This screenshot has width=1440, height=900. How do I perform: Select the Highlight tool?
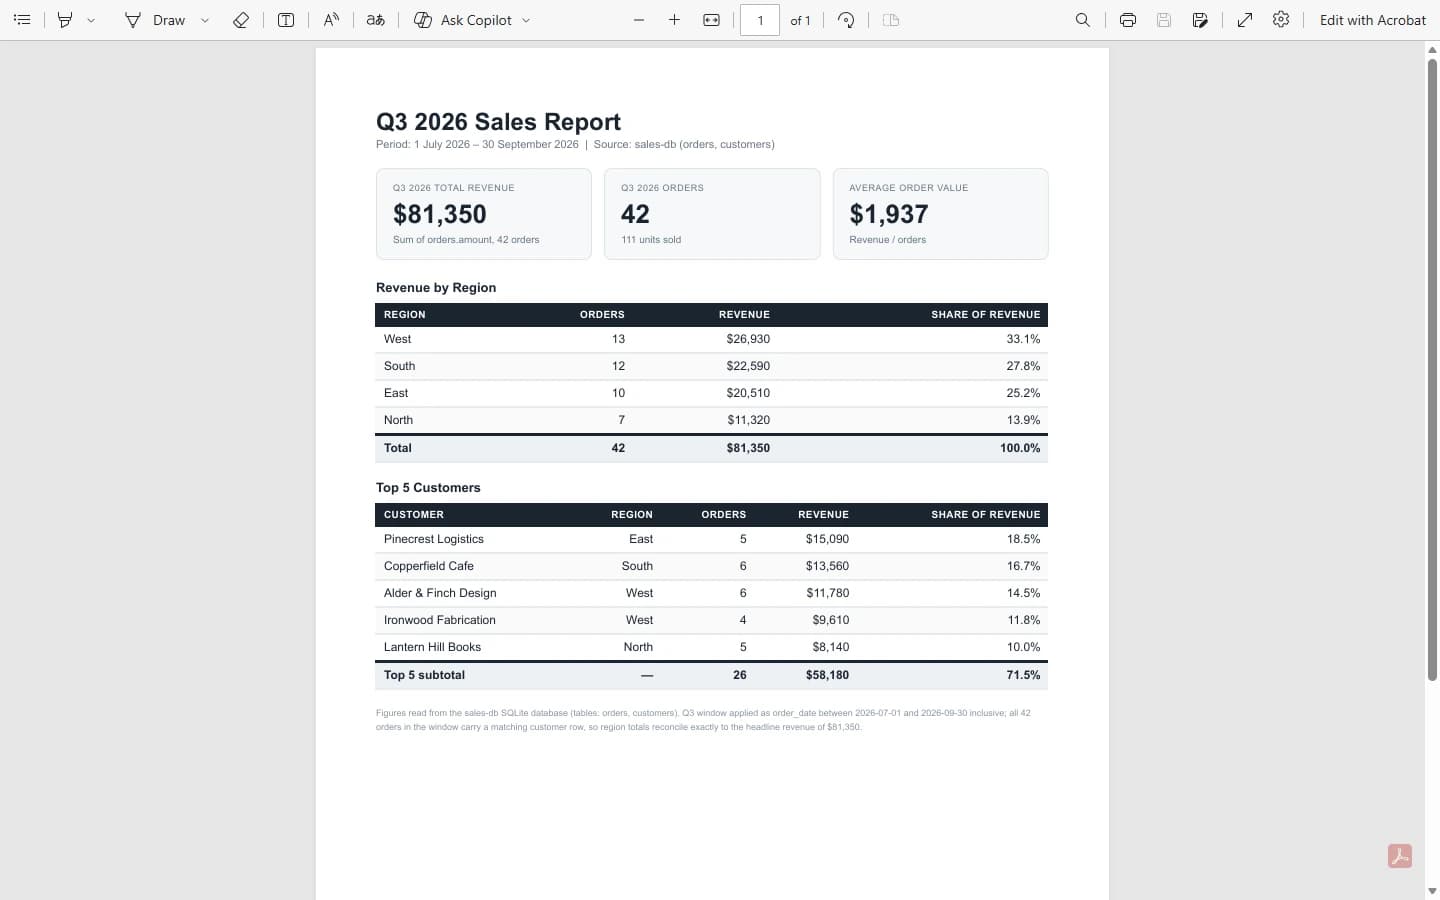[65, 20]
